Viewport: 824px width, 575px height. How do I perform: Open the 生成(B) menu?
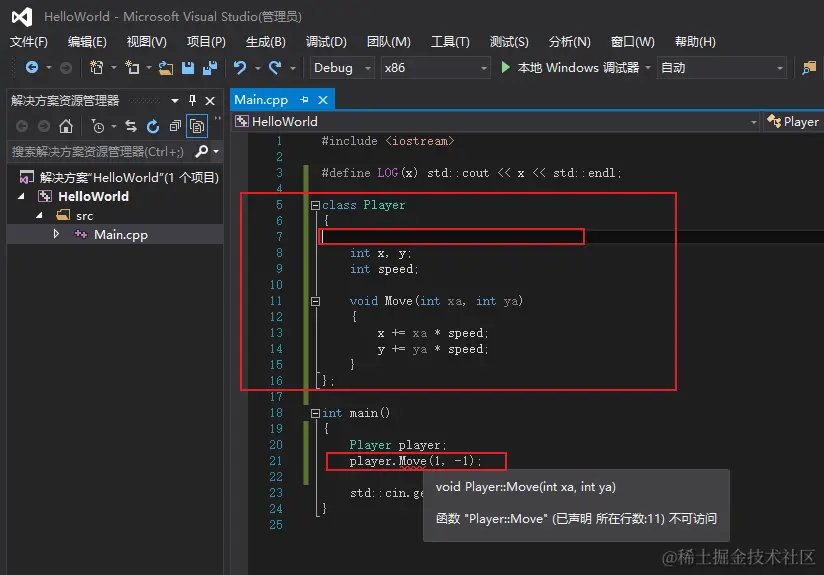(x=265, y=42)
